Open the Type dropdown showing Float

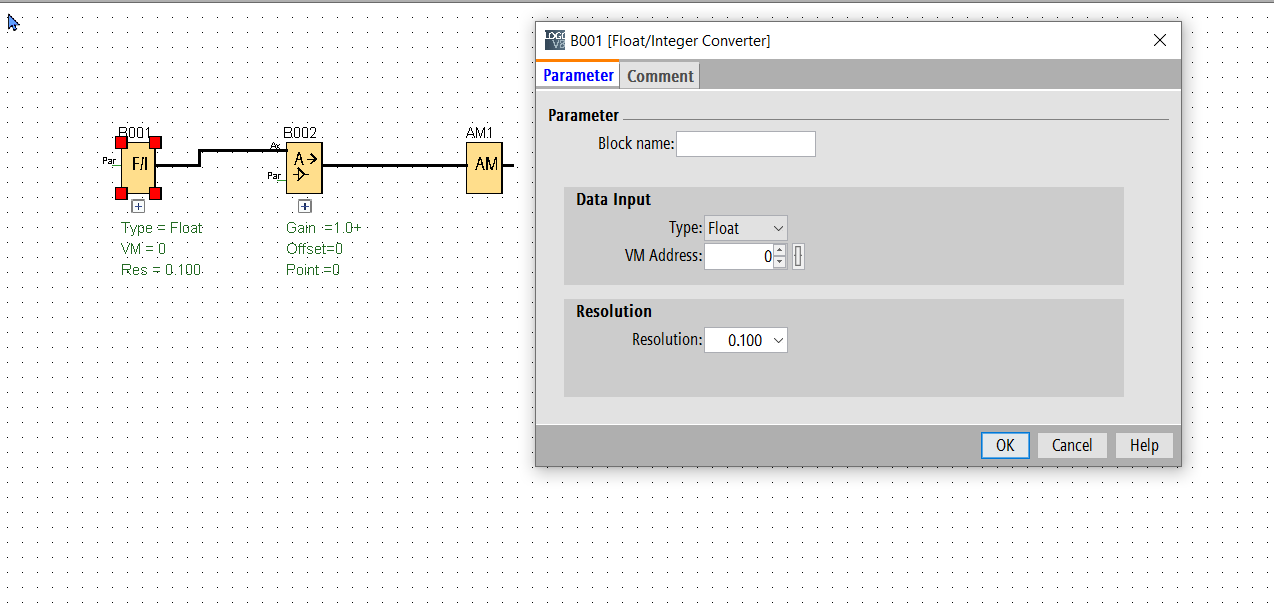(x=746, y=228)
